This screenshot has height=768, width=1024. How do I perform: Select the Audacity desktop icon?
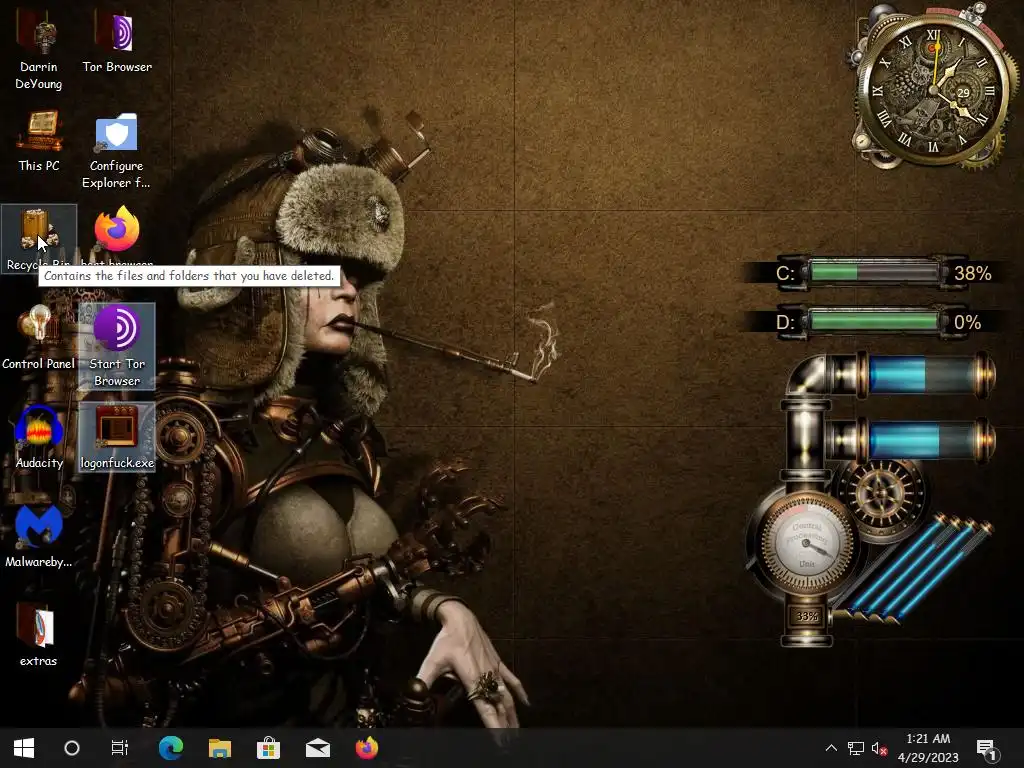click(39, 438)
